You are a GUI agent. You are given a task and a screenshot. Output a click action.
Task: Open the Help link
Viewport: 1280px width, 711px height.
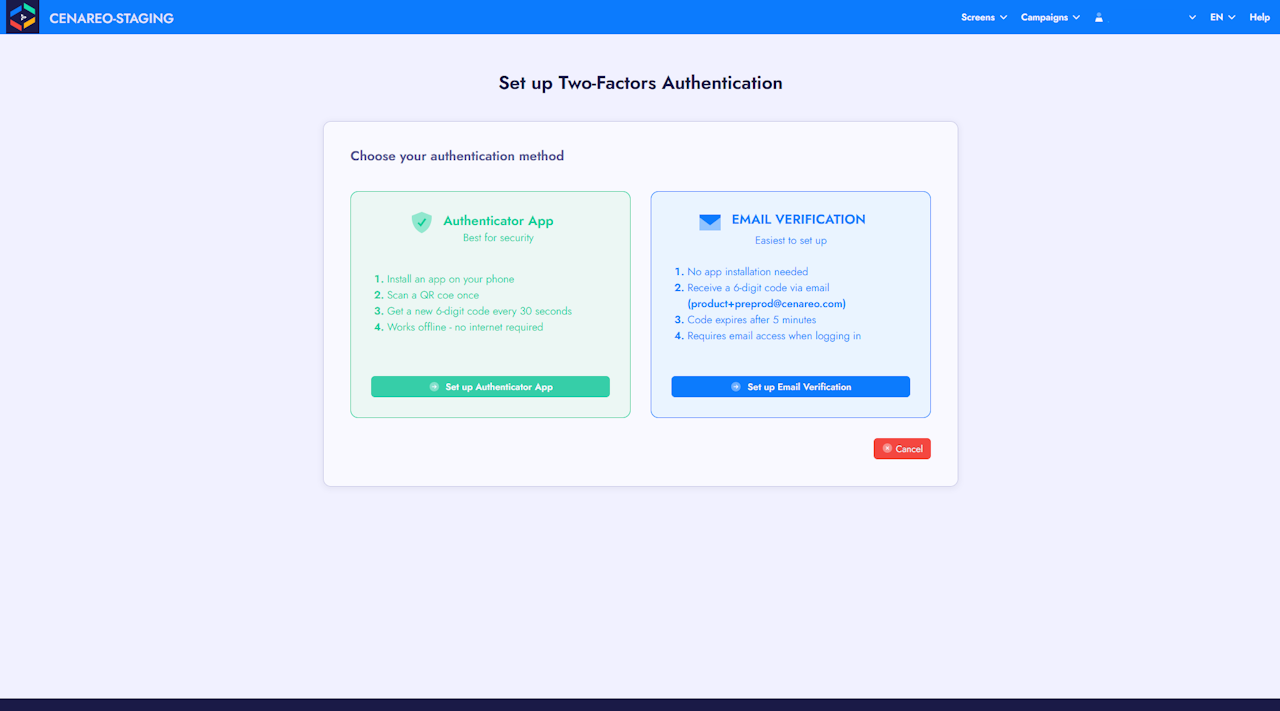coord(1259,17)
